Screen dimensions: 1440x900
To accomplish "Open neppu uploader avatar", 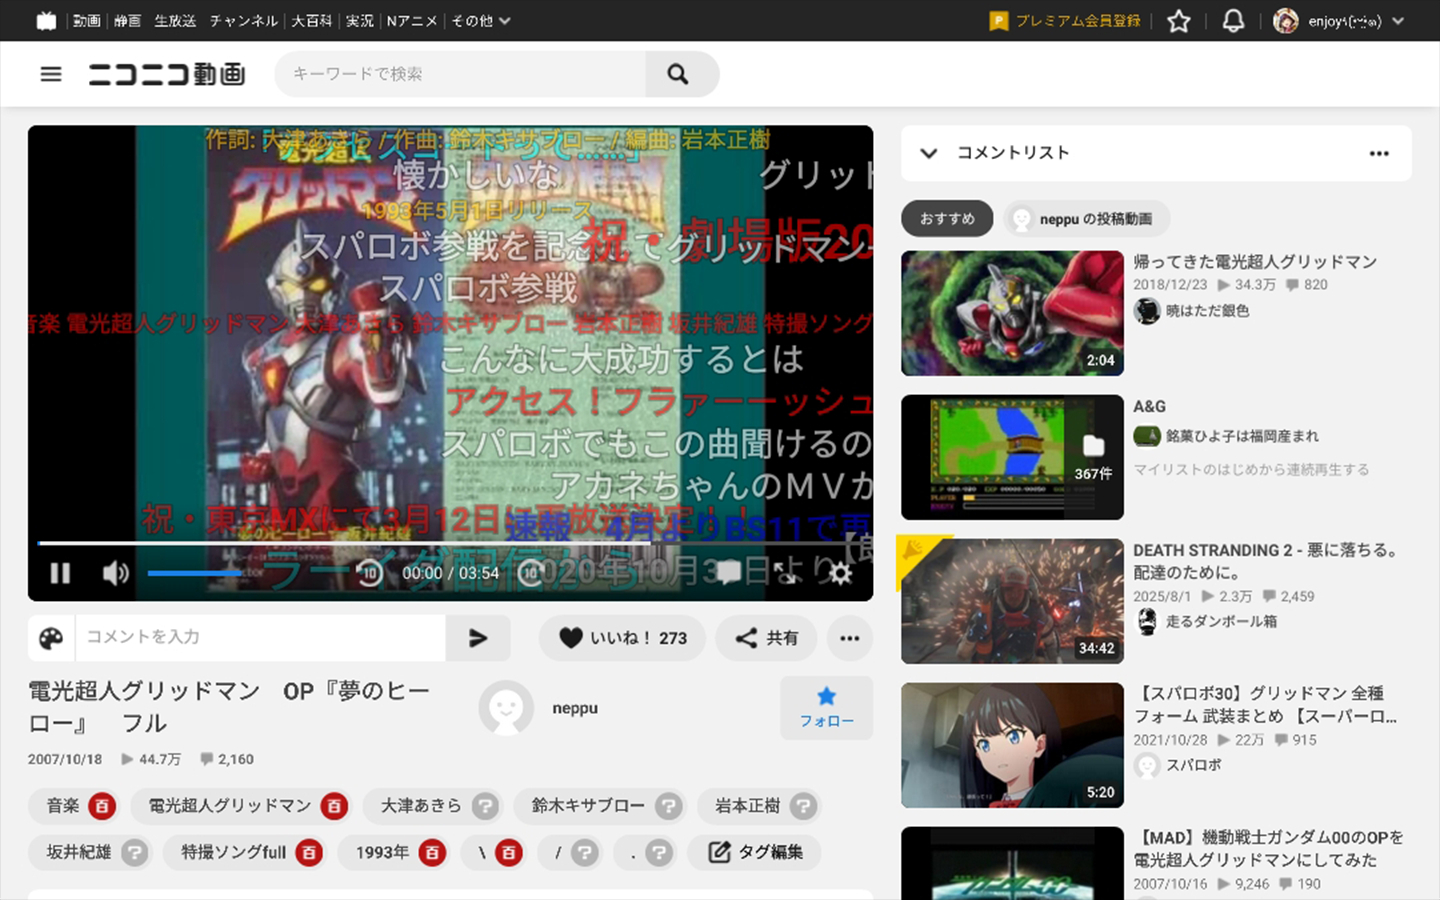I will point(505,708).
